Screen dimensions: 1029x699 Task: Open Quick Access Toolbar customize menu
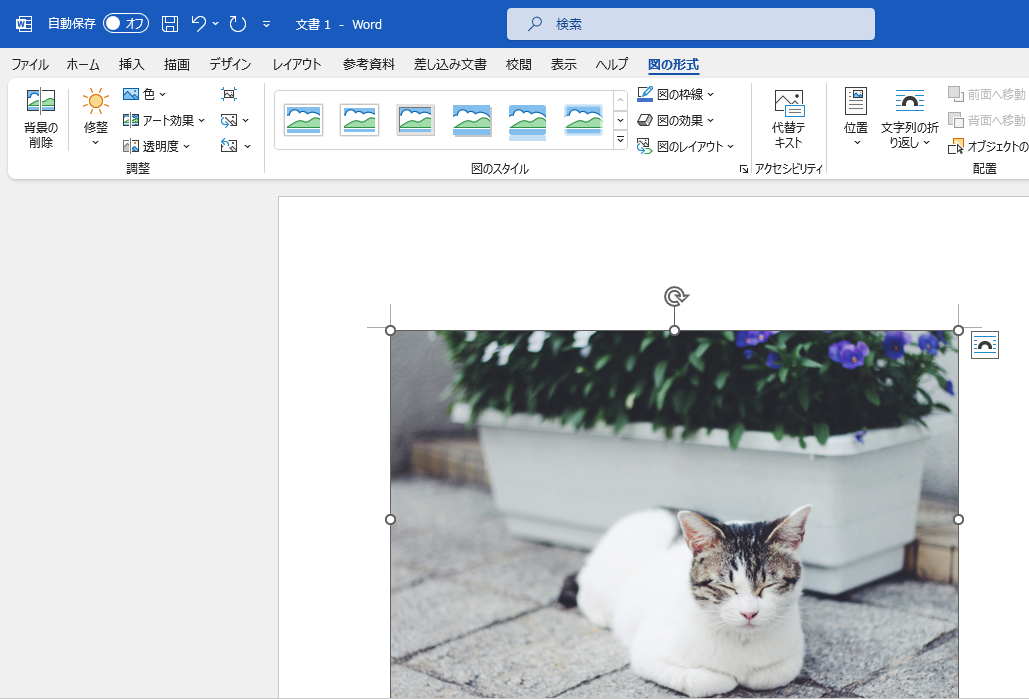point(266,24)
